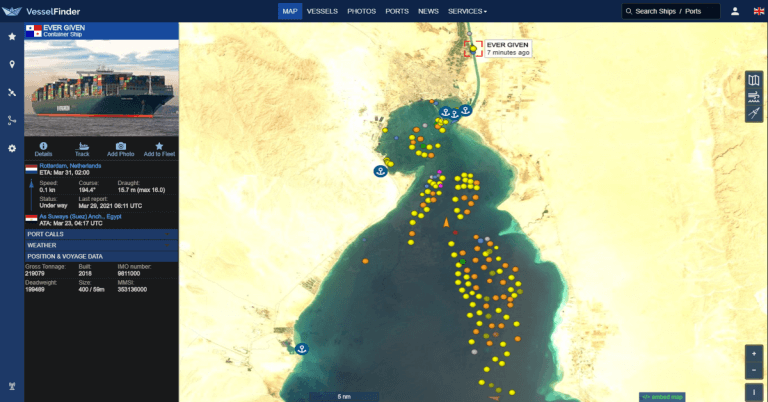Screen dimensions: 768x402
Task: Open the location pin panel in the sidebar
Action: tap(12, 64)
